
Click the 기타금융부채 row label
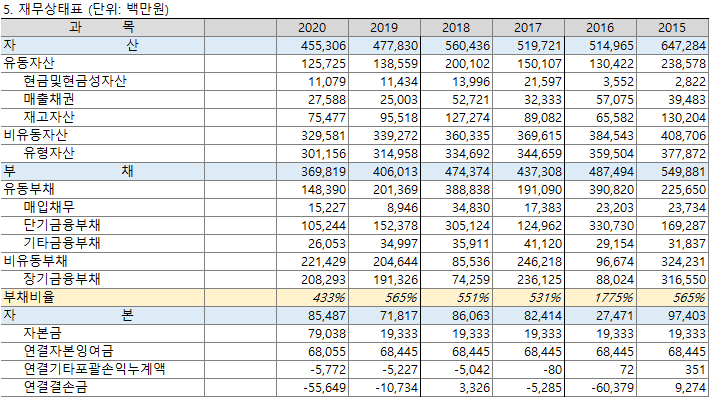62,243
